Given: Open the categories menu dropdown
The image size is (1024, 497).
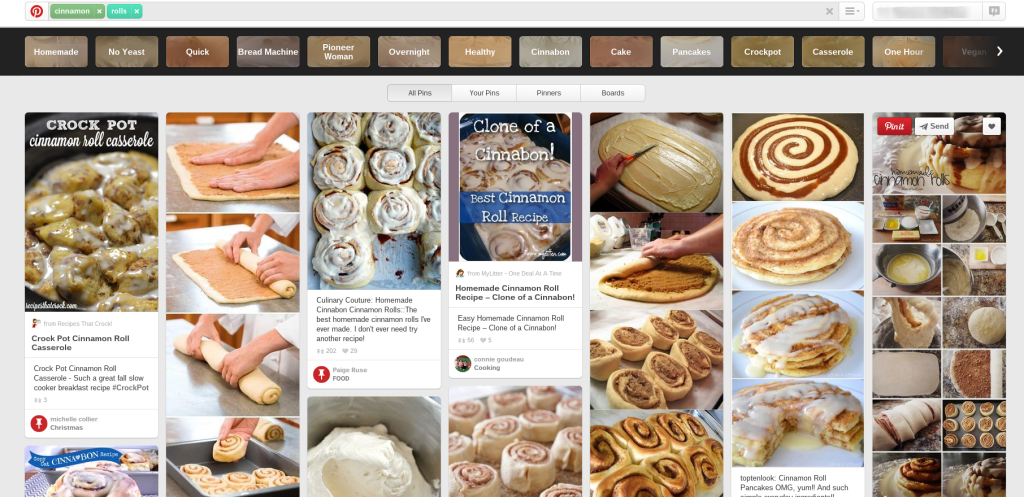Looking at the screenshot, I should point(851,11).
